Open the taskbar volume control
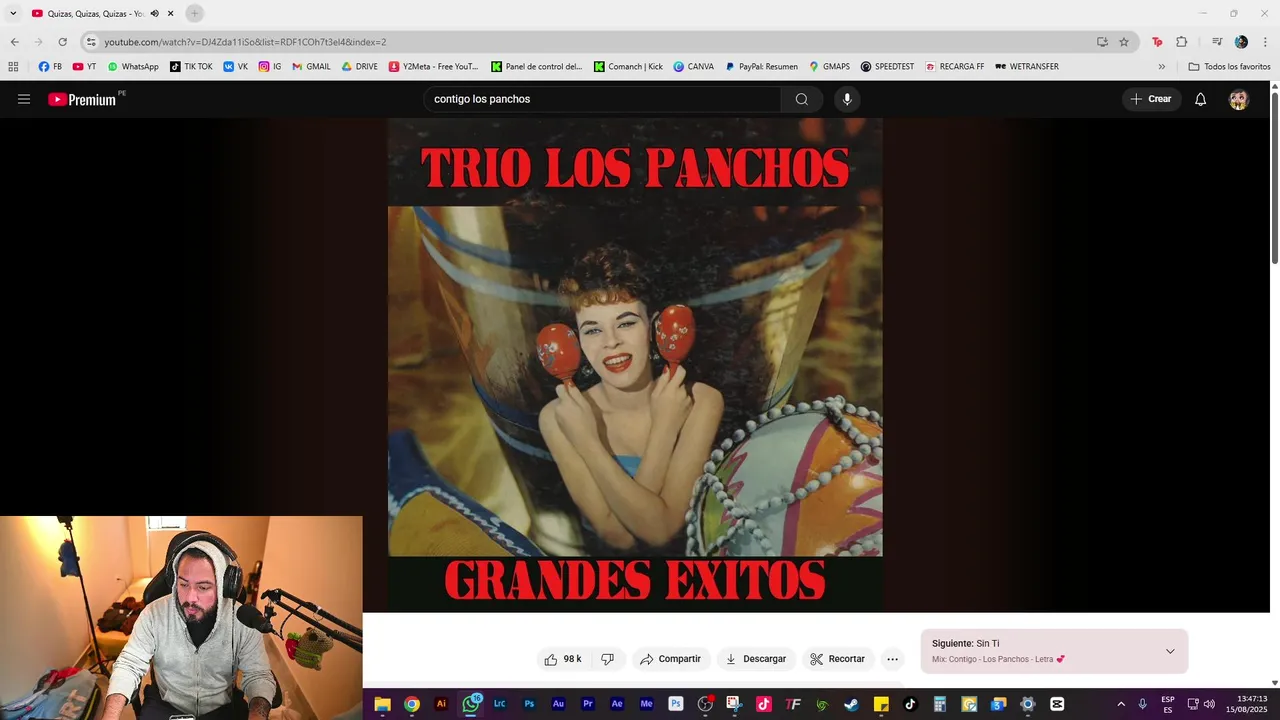 (x=1209, y=704)
